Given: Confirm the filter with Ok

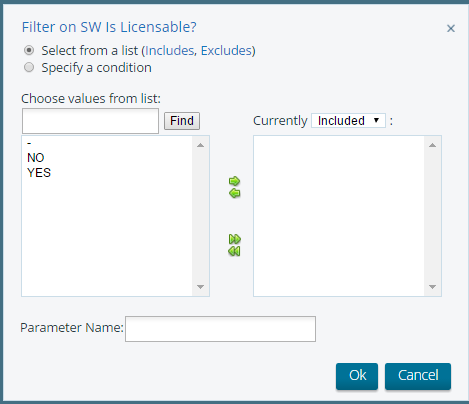Looking at the screenshot, I should pos(357,376).
